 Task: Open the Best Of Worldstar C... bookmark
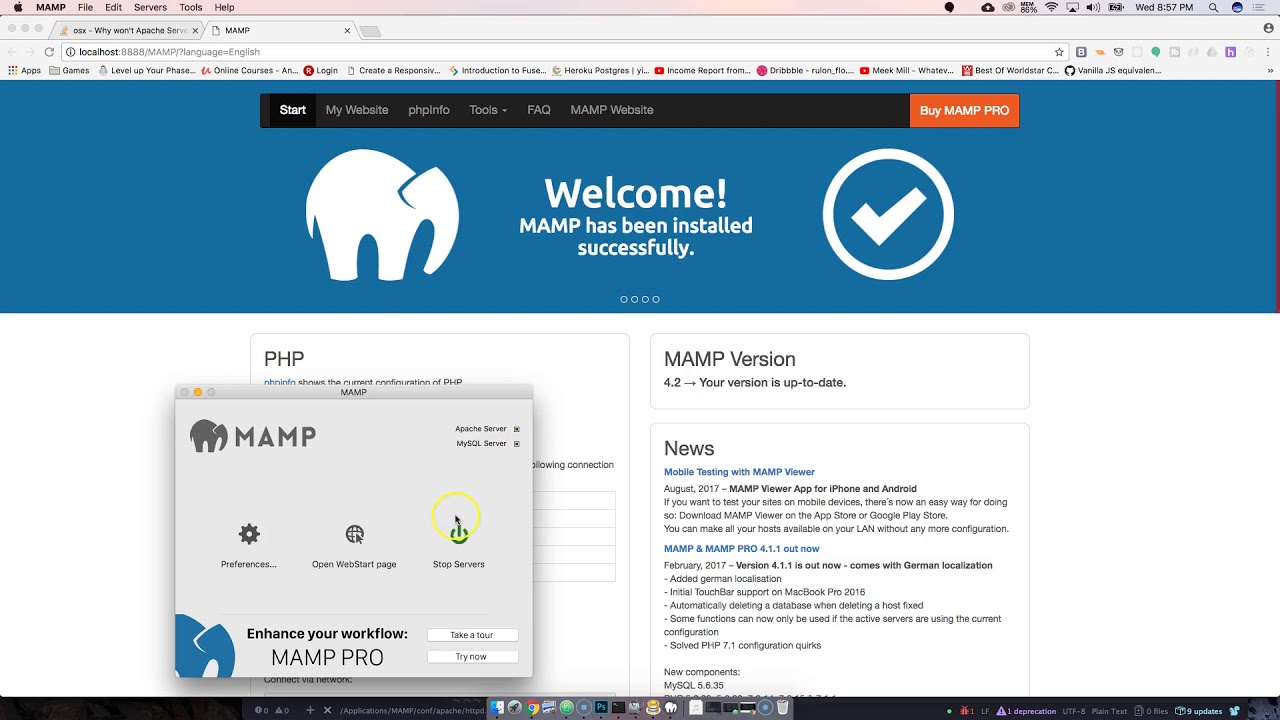[x=1010, y=71]
